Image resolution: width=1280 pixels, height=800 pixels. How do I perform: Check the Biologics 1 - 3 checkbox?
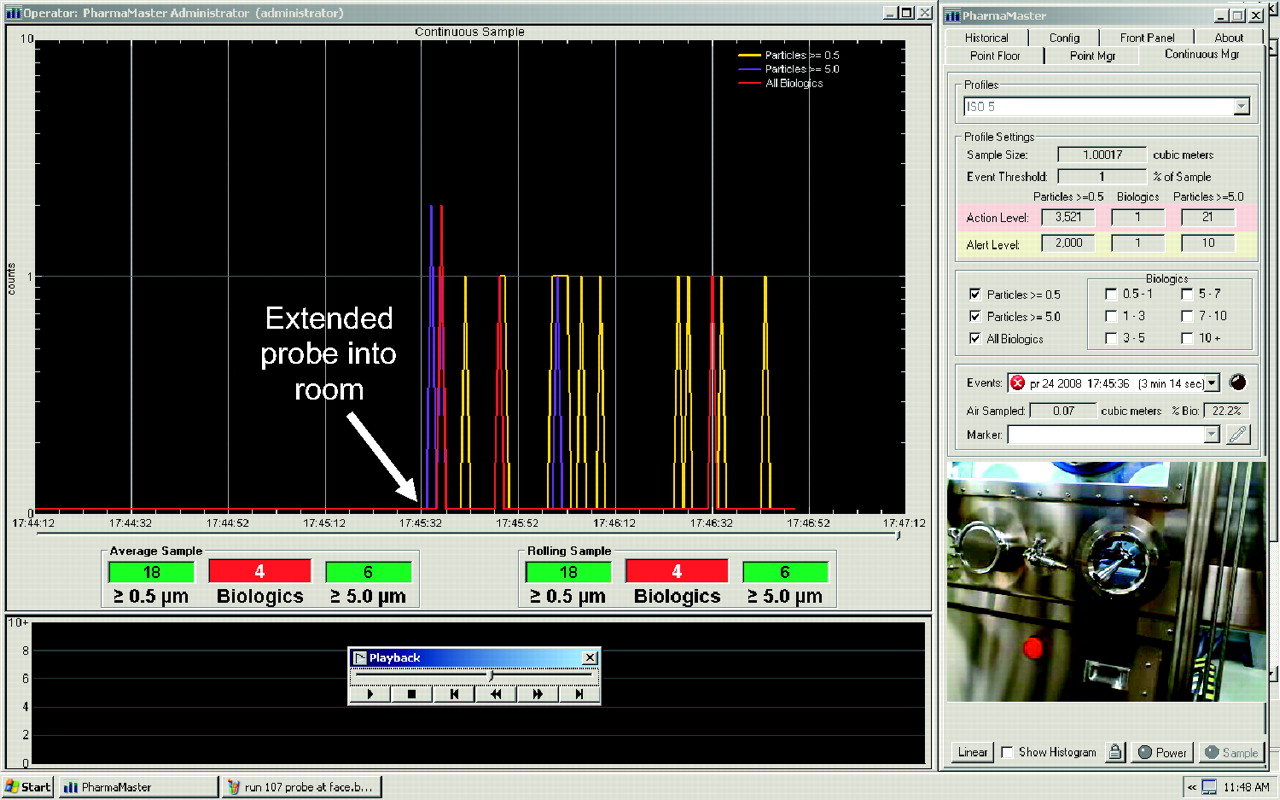pos(1110,316)
